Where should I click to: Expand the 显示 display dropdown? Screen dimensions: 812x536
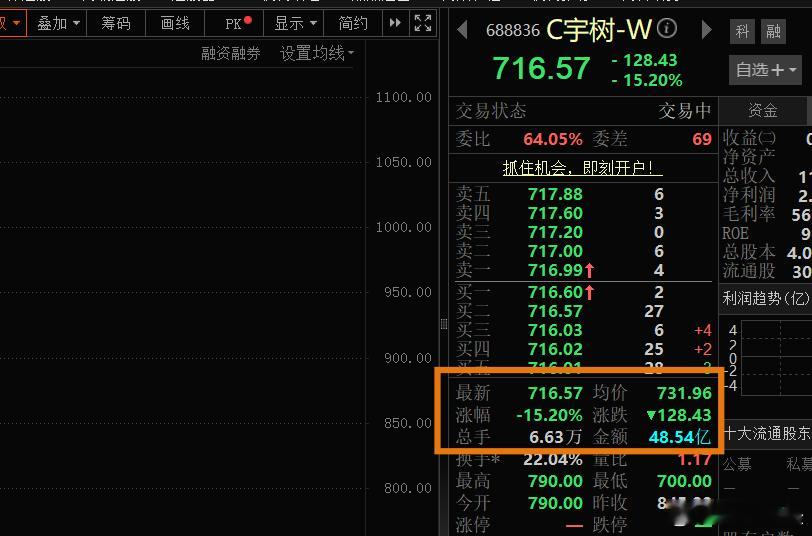click(294, 23)
